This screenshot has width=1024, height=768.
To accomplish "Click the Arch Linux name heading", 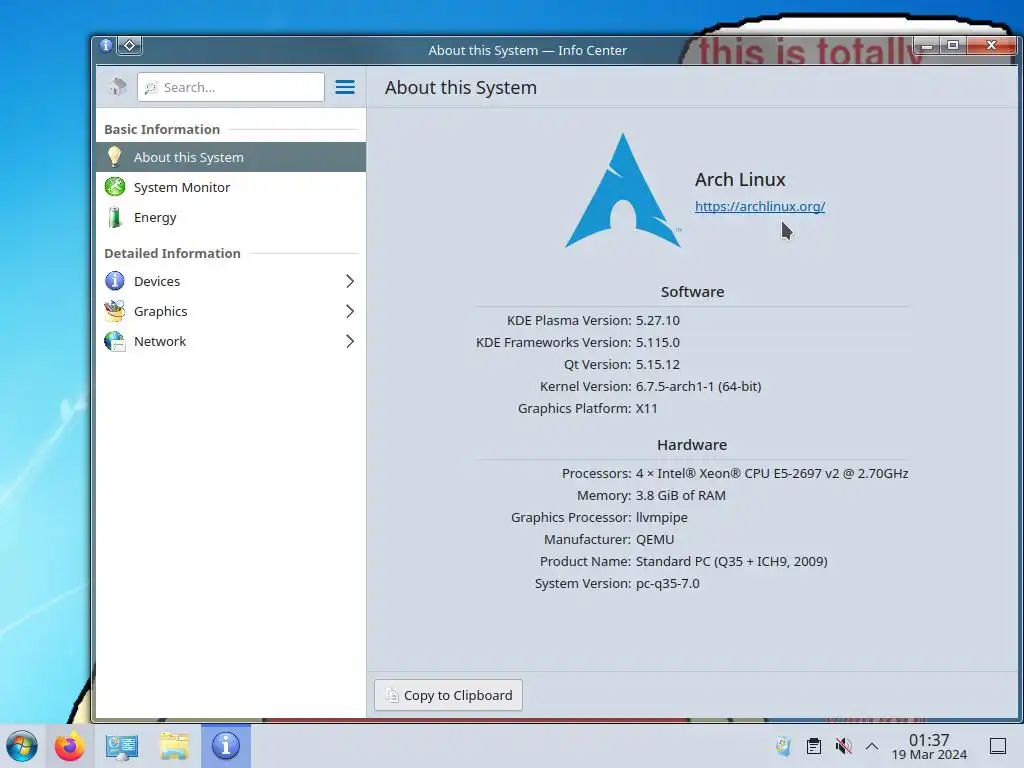I will pyautogui.click(x=740, y=180).
